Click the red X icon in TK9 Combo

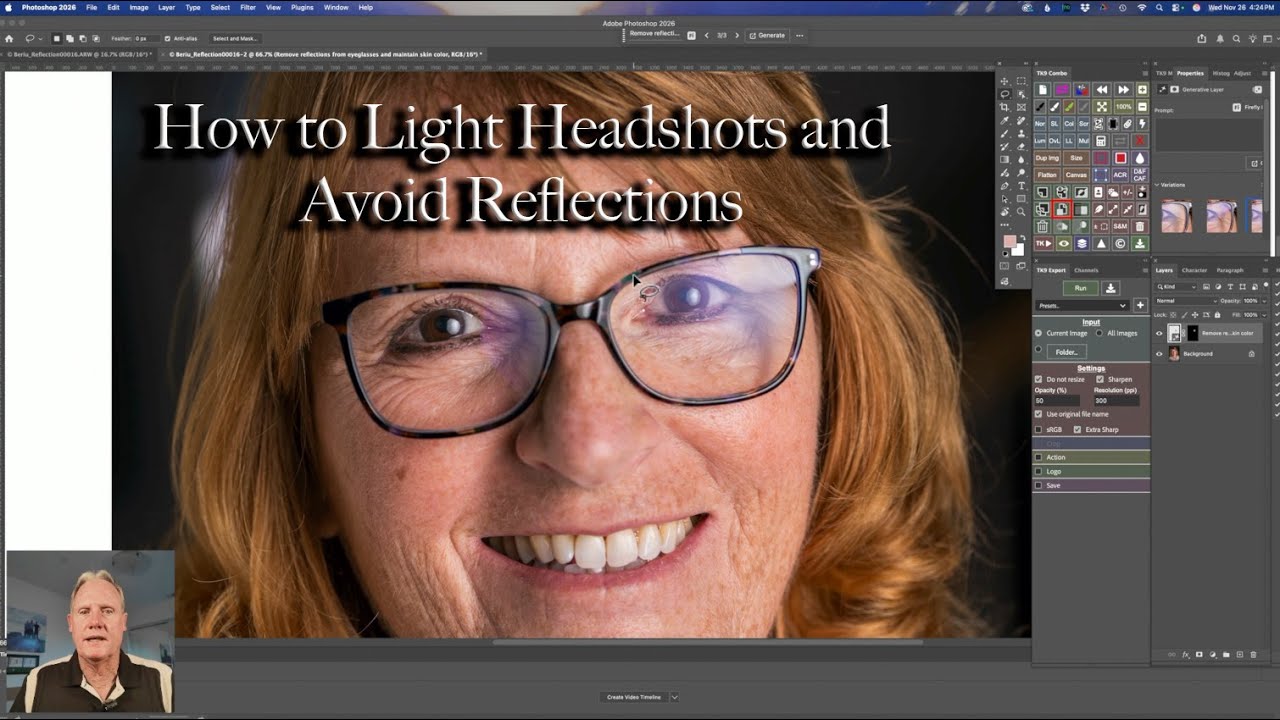coord(1140,141)
